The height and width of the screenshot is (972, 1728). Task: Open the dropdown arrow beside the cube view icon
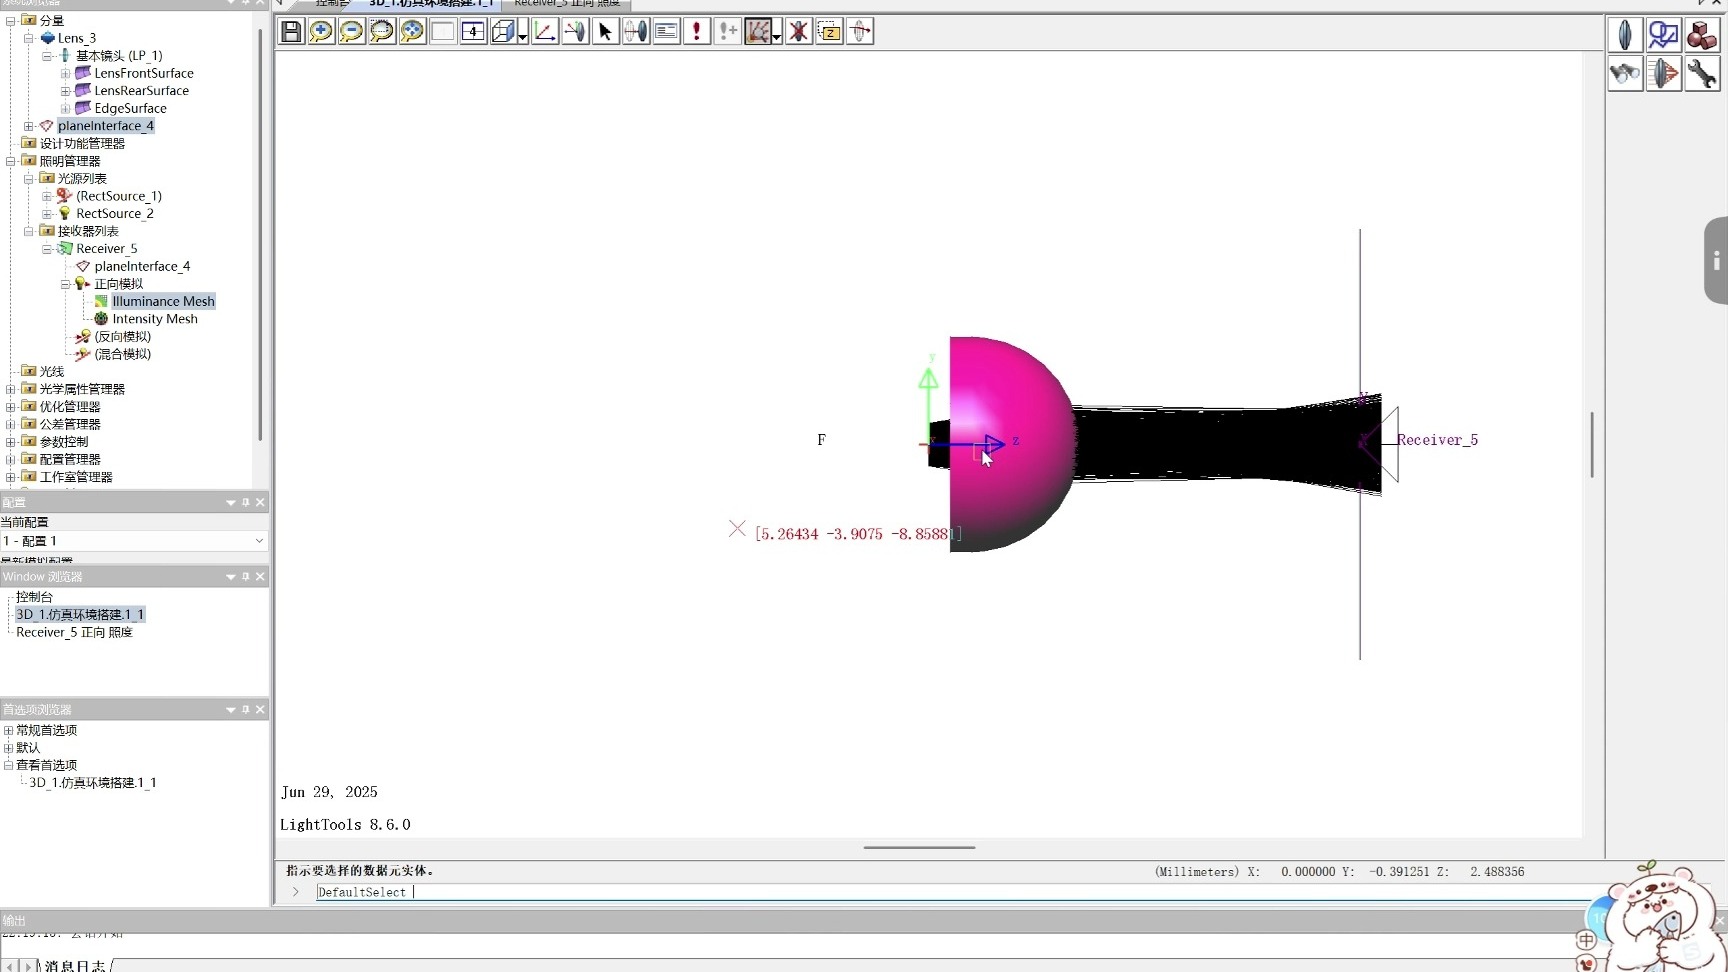(x=523, y=37)
